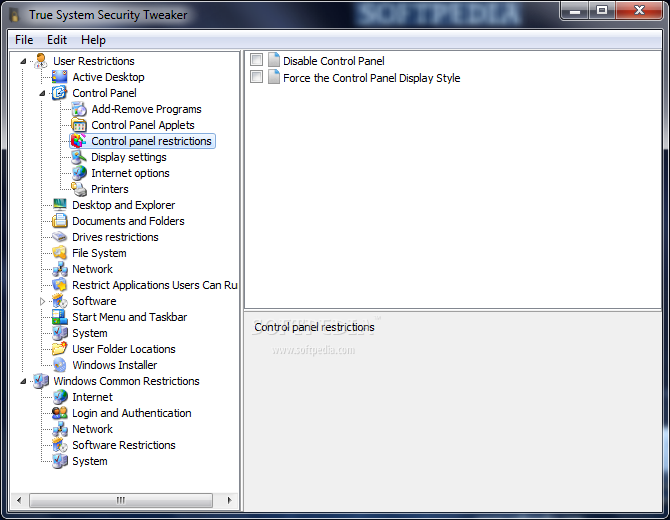The height and width of the screenshot is (520, 670).
Task: Select the Add-Remove Programs tree item
Action: [146, 109]
